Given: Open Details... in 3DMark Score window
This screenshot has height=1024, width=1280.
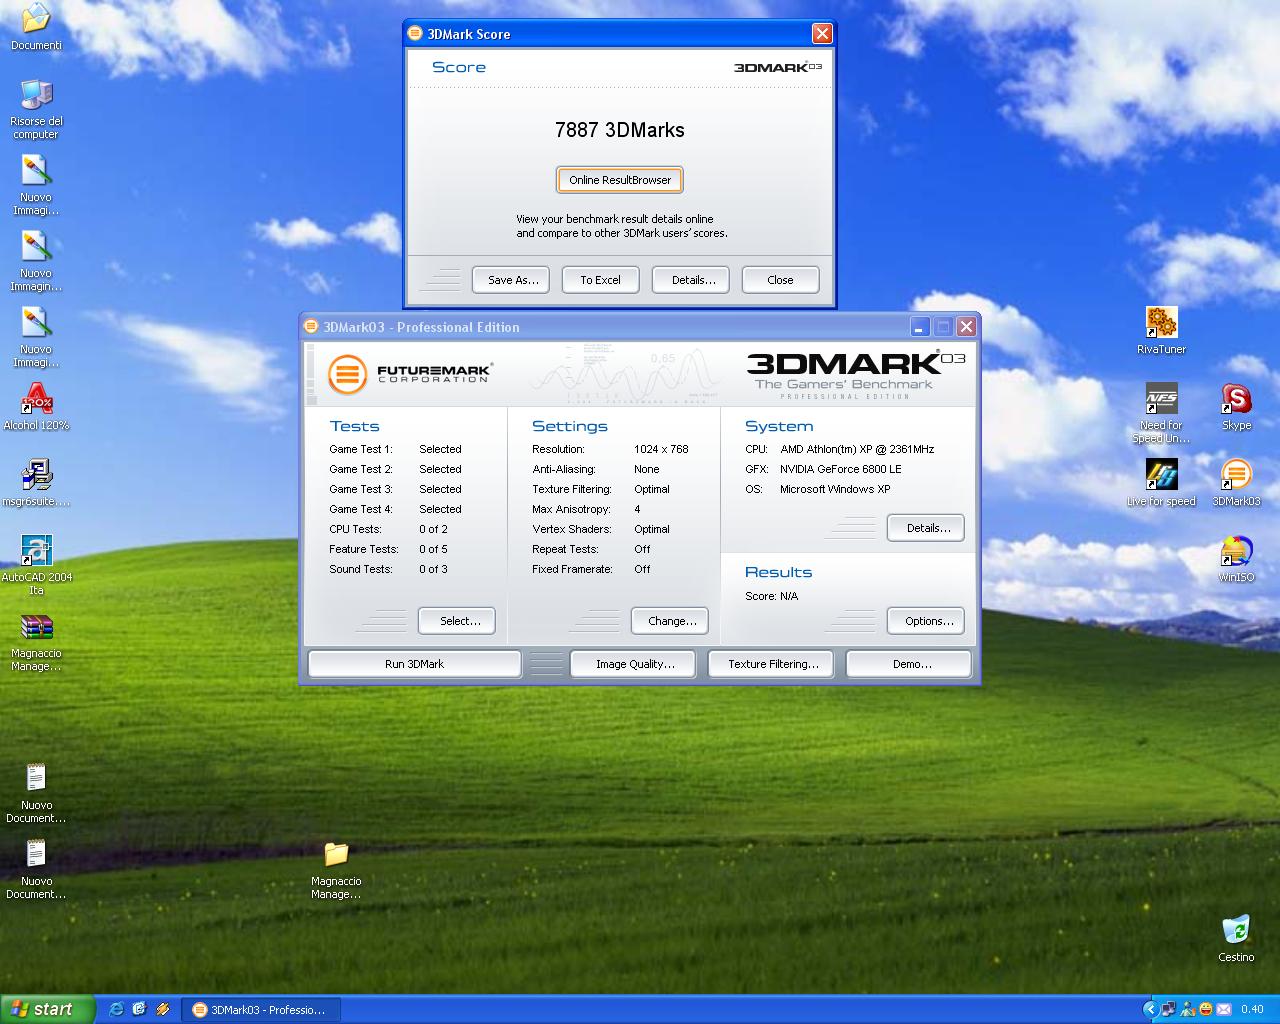Looking at the screenshot, I should (693, 280).
